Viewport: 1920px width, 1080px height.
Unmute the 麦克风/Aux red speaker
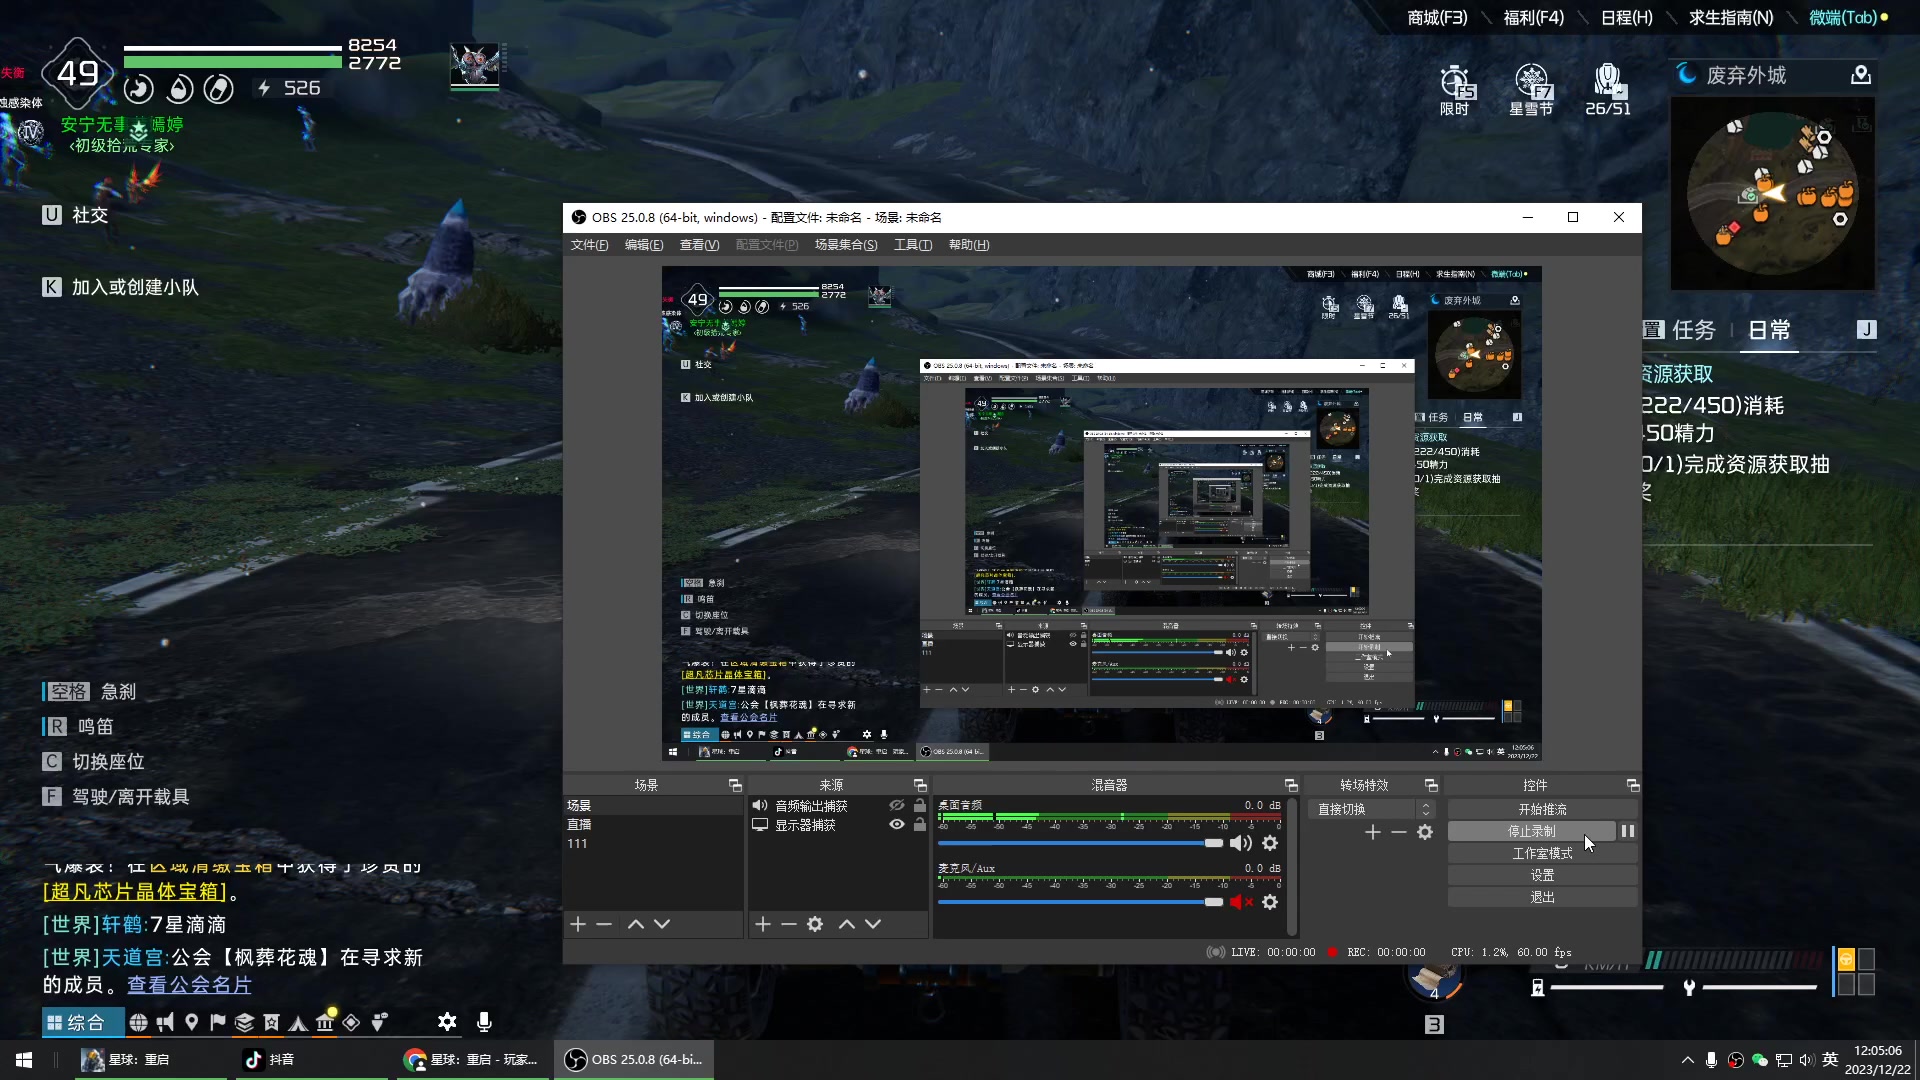point(1241,902)
